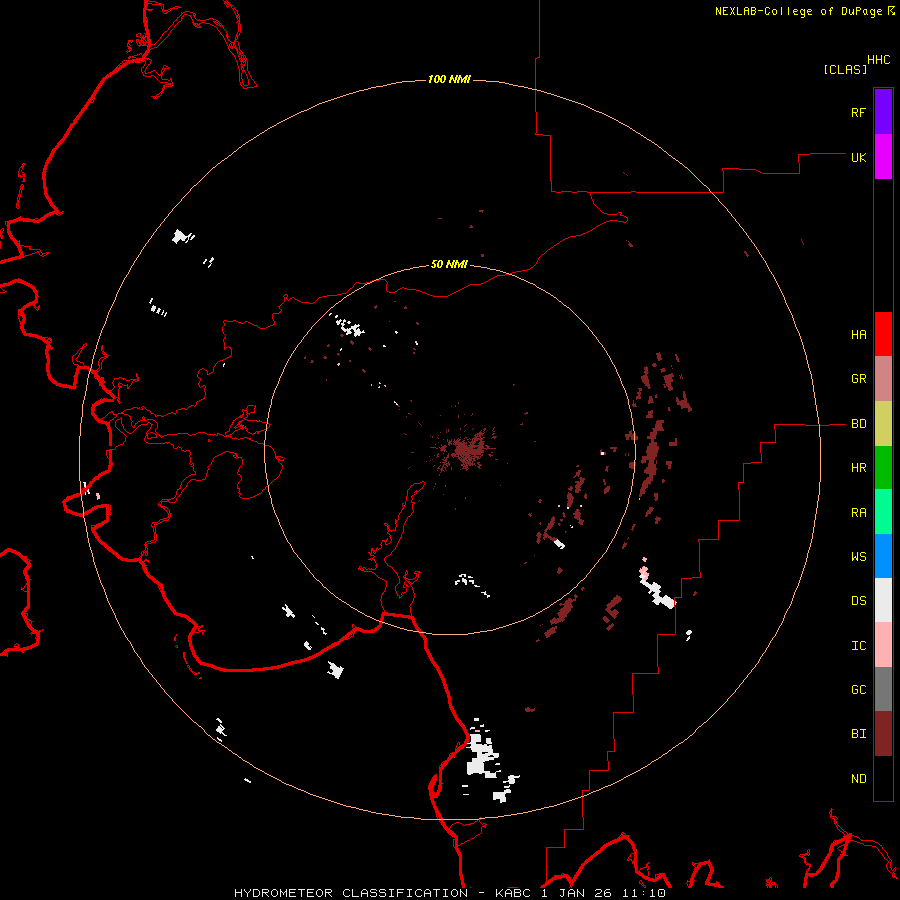Click the UK magenta legend swatch
Viewport: 900px width, 900px height.
883,157
